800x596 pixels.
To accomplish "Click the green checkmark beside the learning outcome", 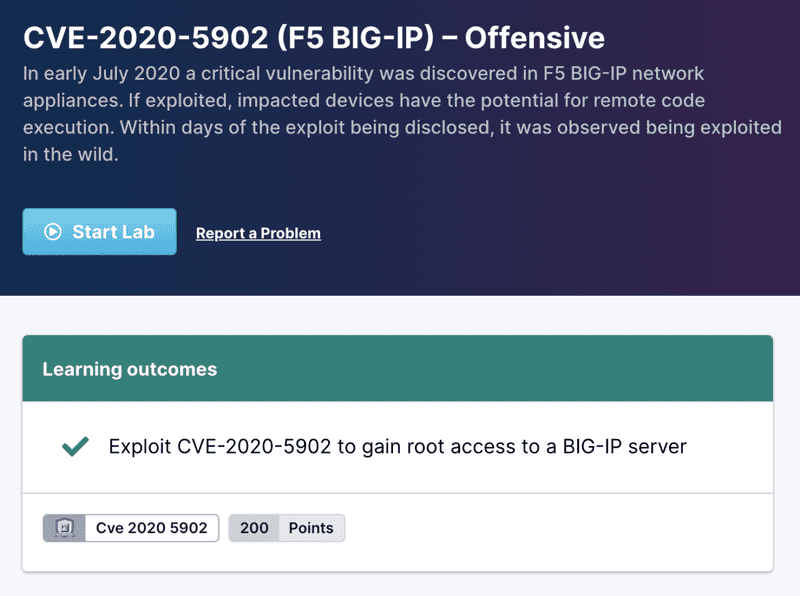I will pos(75,447).
